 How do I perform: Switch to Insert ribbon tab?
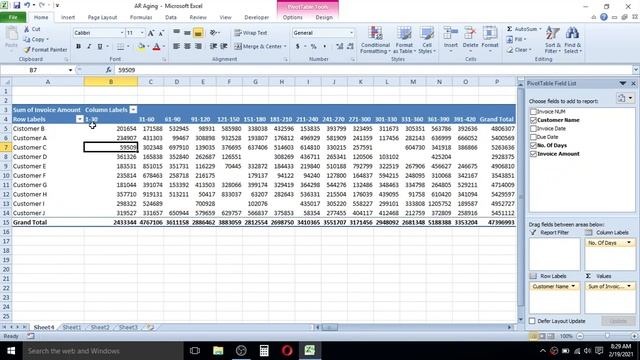tap(68, 18)
